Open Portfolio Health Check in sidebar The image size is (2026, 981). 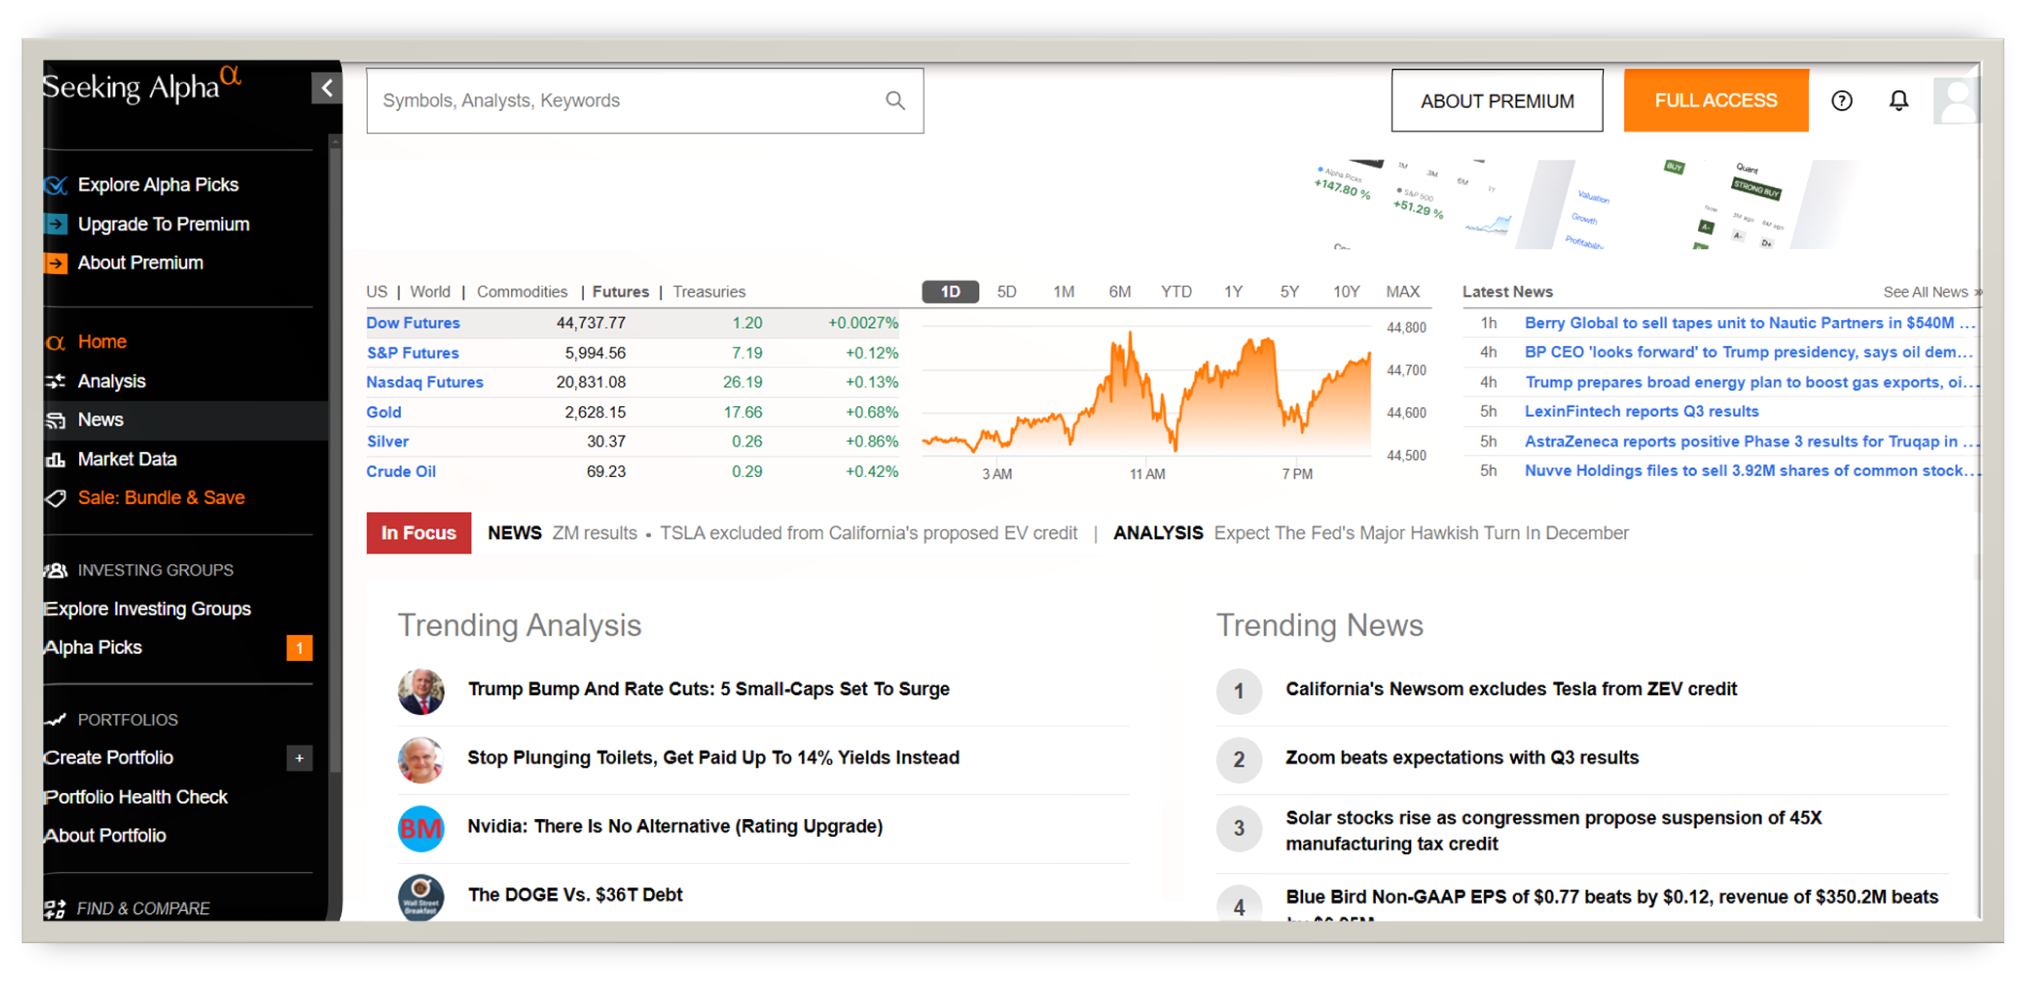pos(136,797)
